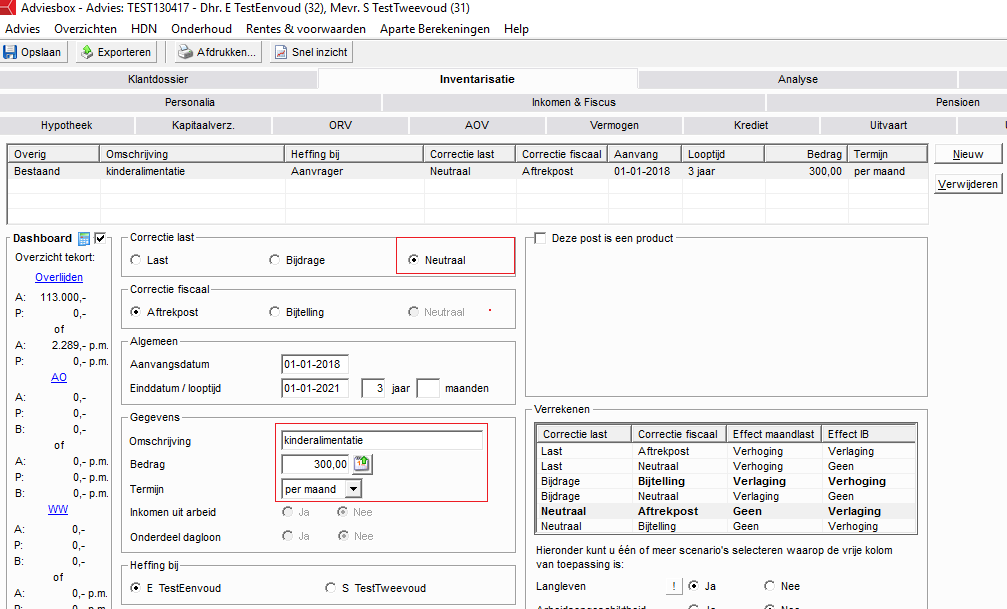Switch to the Klantdossier tab
Image resolution: width=1007 pixels, height=609 pixels.
(x=158, y=79)
